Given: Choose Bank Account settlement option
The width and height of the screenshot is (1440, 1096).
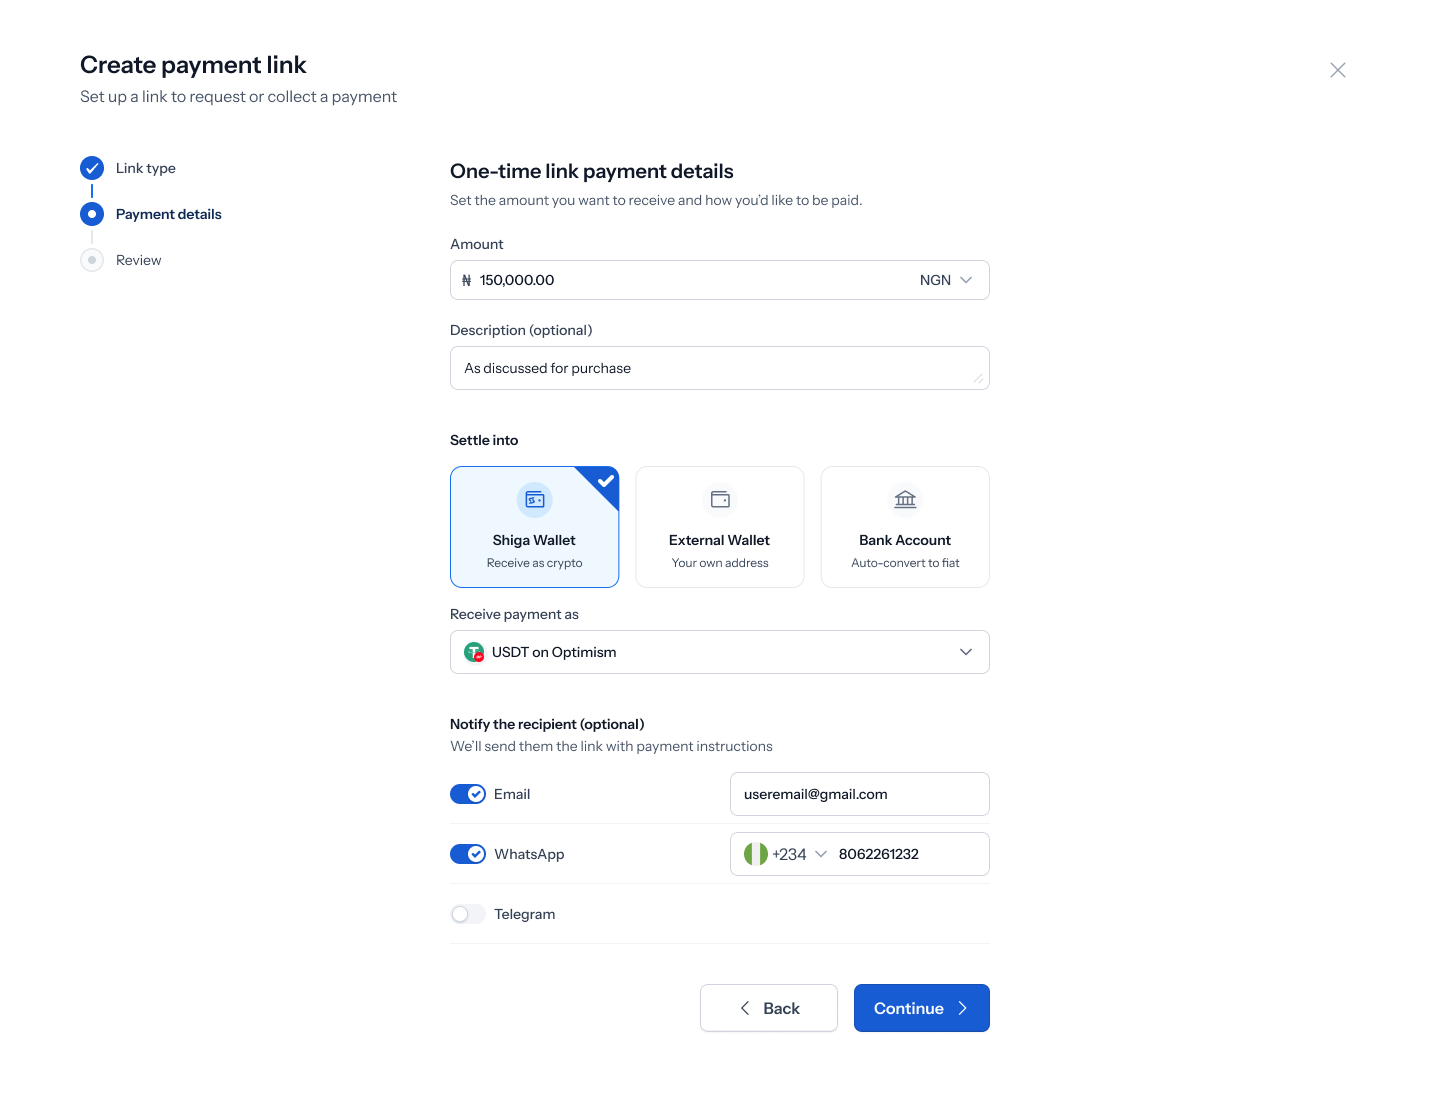Looking at the screenshot, I should click(905, 527).
